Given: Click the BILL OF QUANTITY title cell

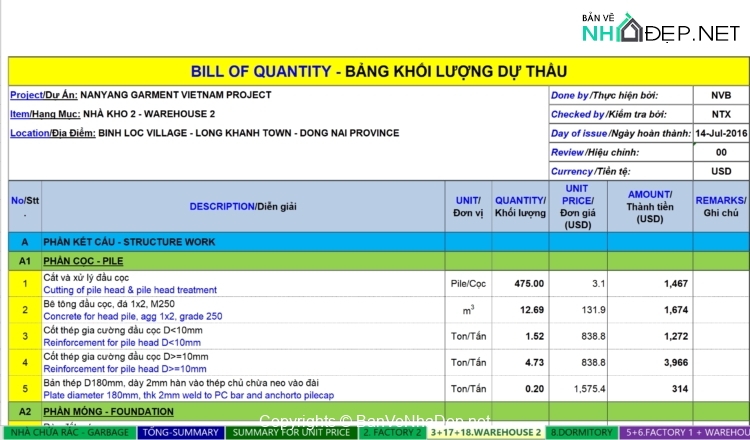Looking at the screenshot, I should (378, 71).
